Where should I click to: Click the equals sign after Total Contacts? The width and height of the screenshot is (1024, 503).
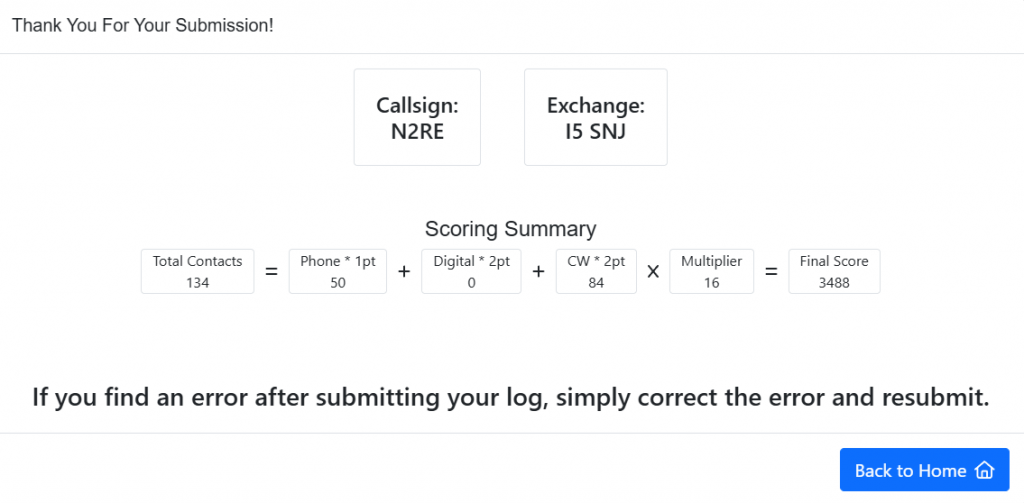click(x=271, y=271)
